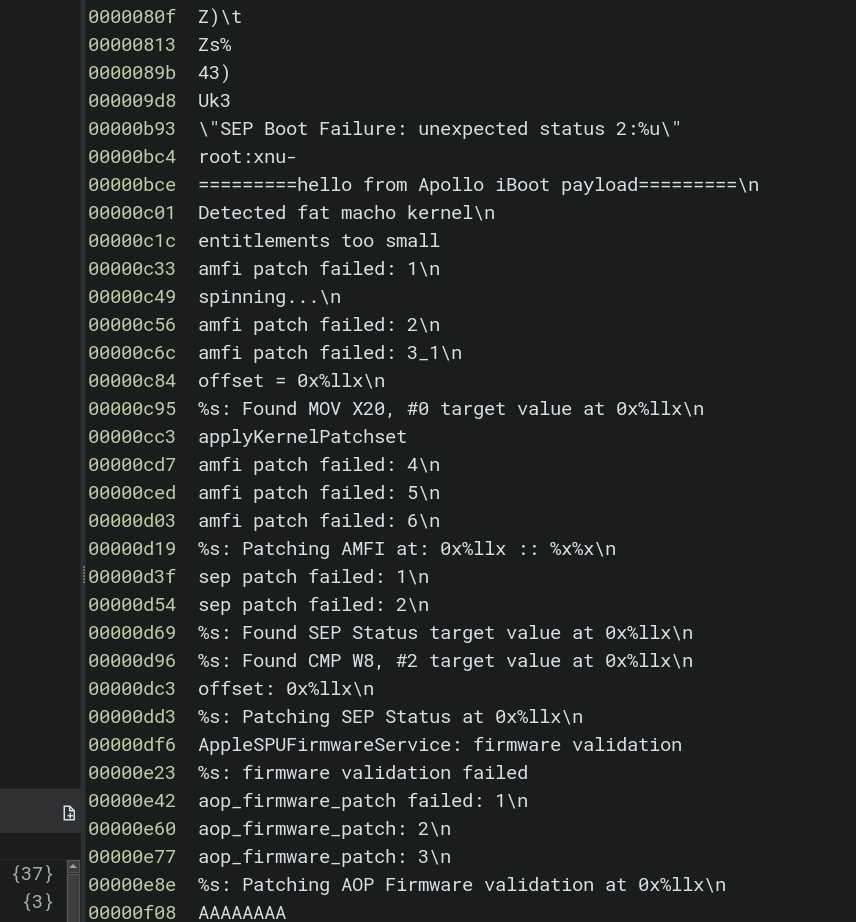Viewport: 856px width, 922px height.
Task: Click the scroll up arrow in left panel
Action: (x=73, y=867)
